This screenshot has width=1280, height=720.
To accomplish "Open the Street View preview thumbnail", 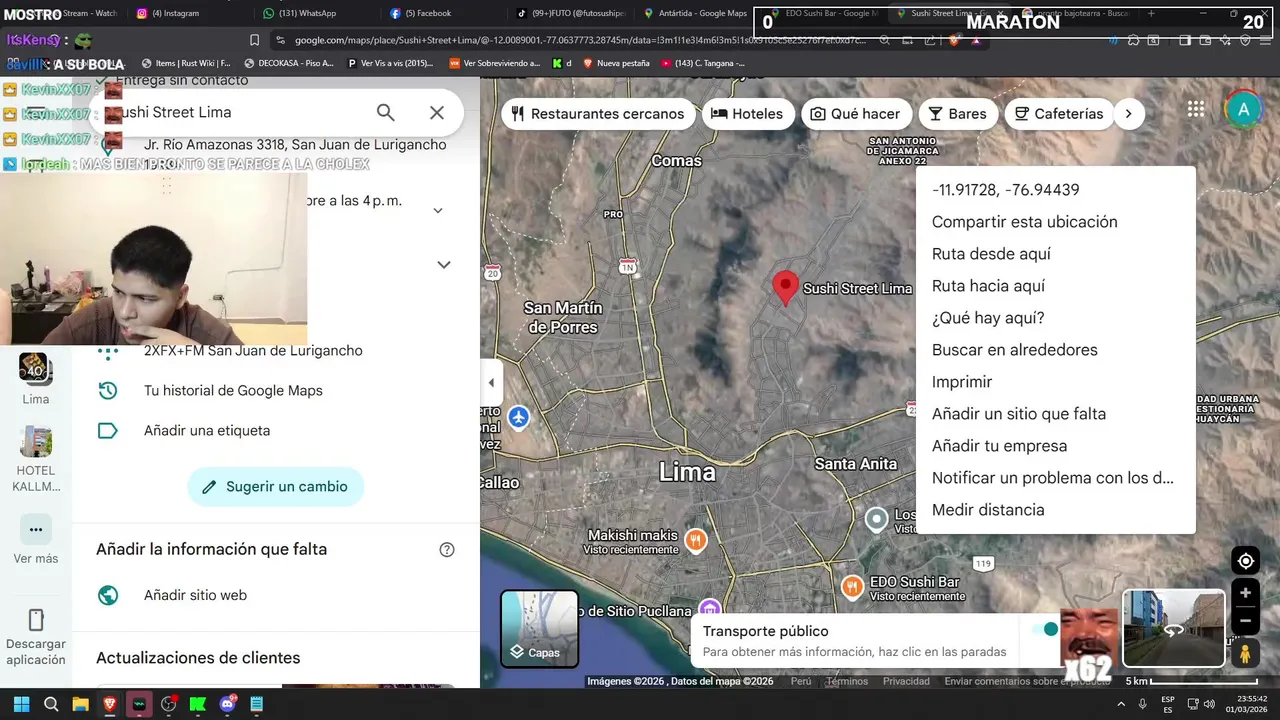I will (1174, 628).
